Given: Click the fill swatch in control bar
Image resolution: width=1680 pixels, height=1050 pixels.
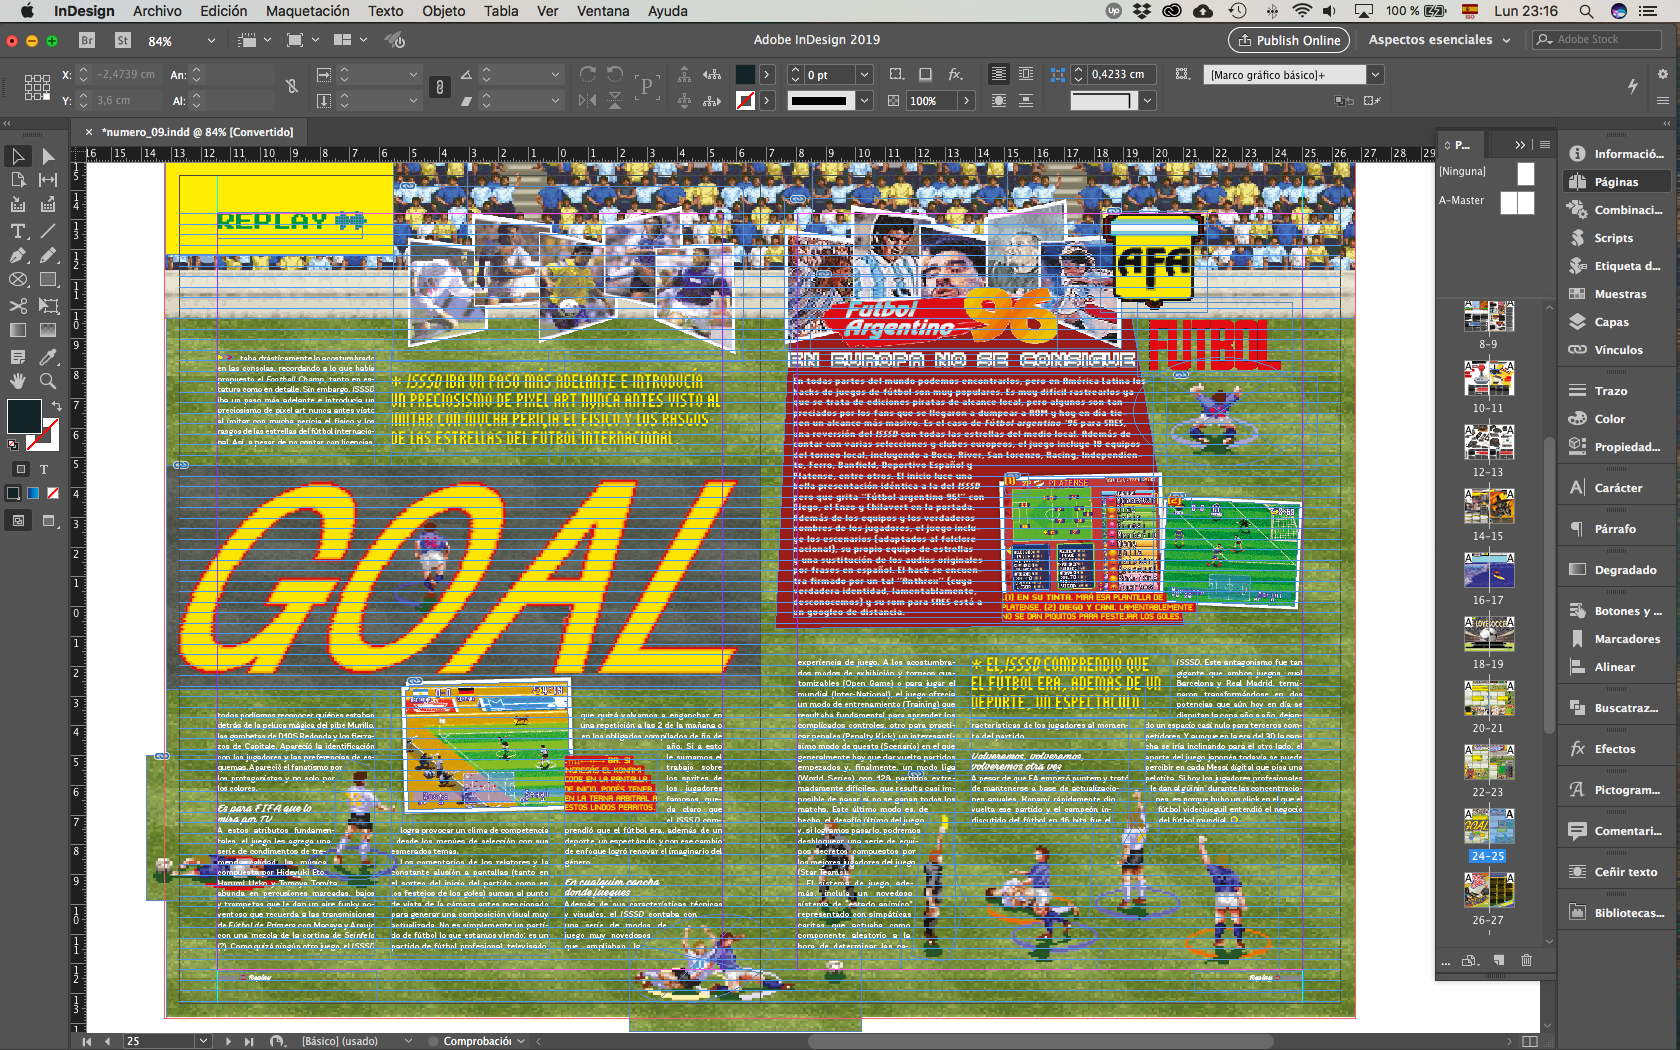Looking at the screenshot, I should click(745, 74).
